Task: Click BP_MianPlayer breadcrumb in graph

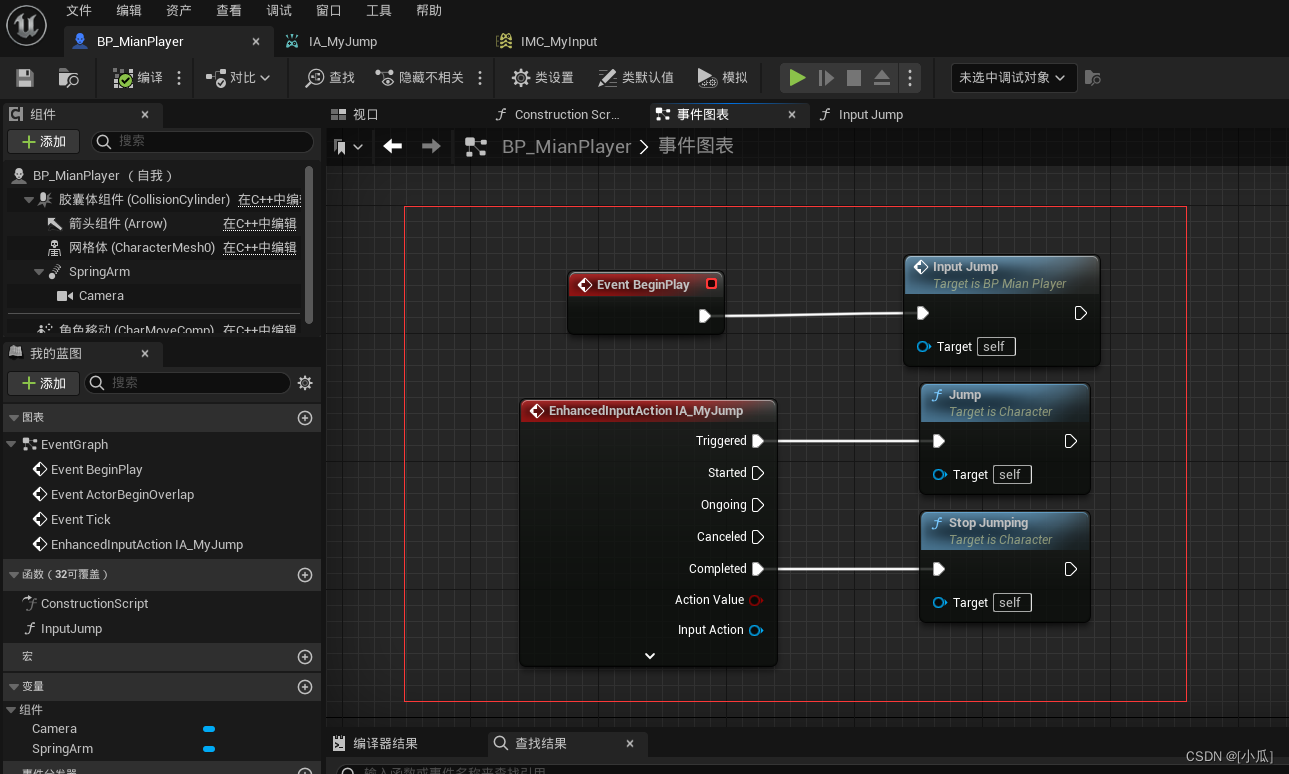Action: [566, 146]
